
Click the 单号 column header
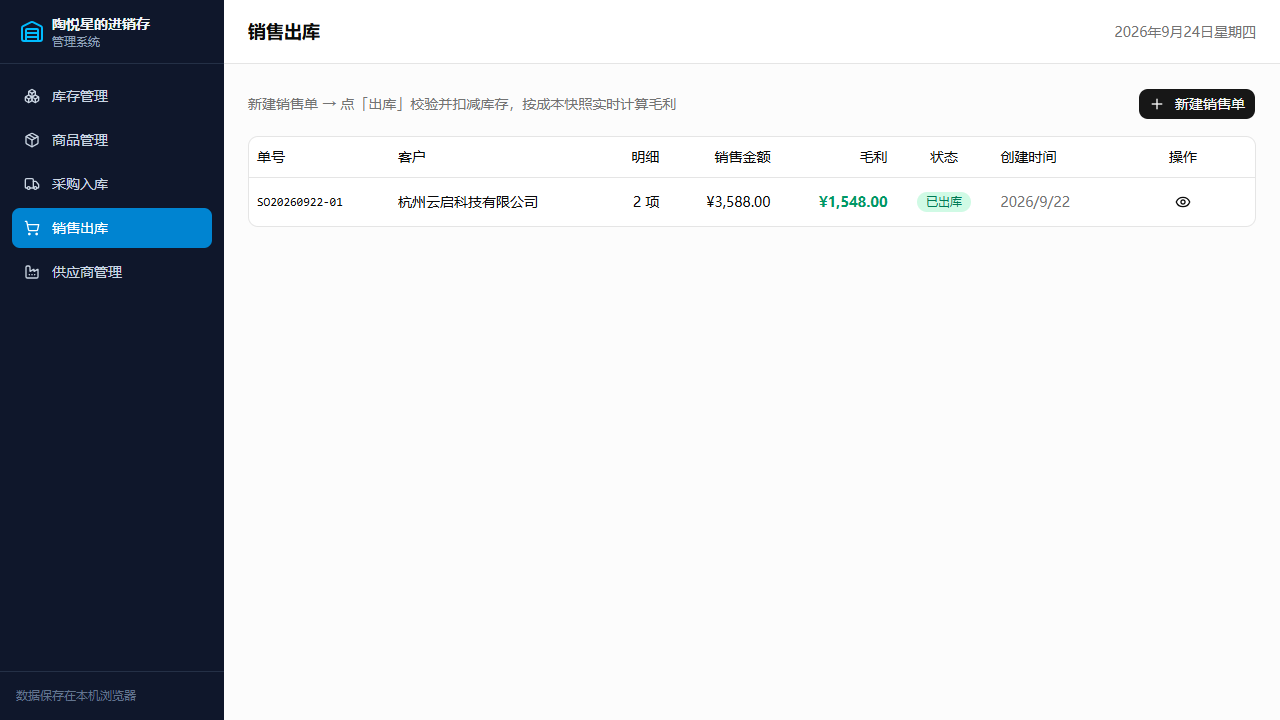point(271,157)
